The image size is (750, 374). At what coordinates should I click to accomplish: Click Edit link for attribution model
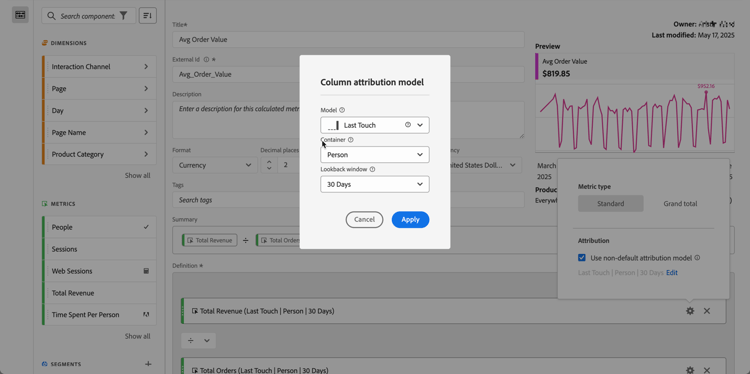672,273
